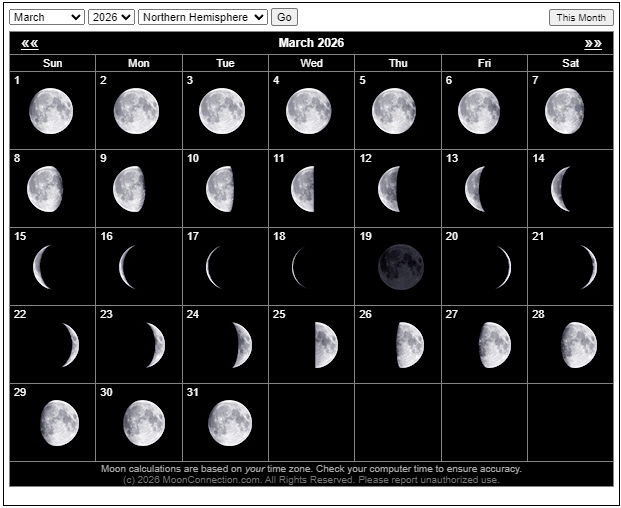Click the waning crescent moon on March 14
Viewport: 621px width, 508px height.
point(561,189)
